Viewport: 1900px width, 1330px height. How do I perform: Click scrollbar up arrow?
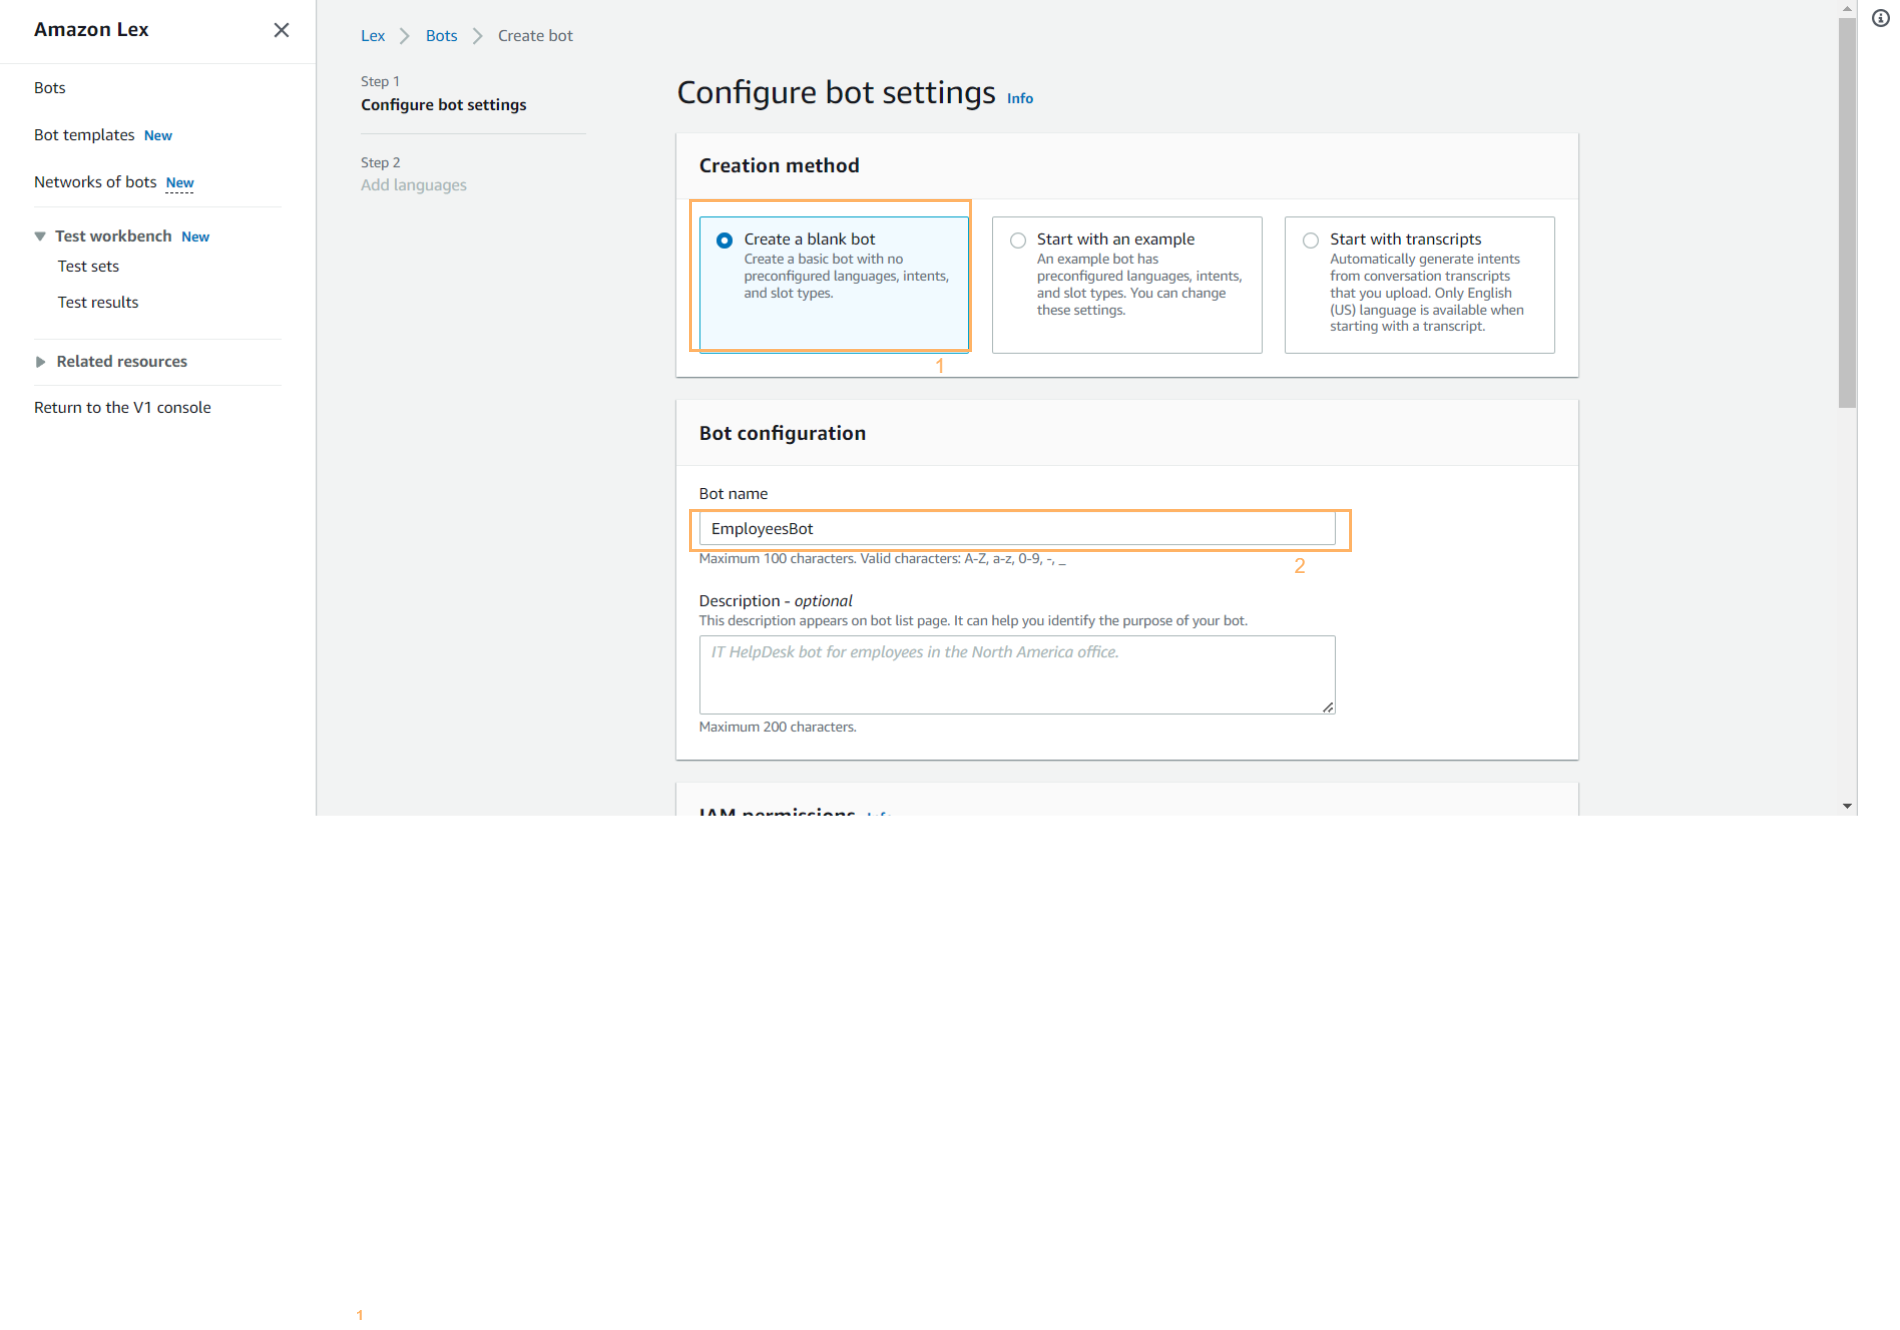1847,9
